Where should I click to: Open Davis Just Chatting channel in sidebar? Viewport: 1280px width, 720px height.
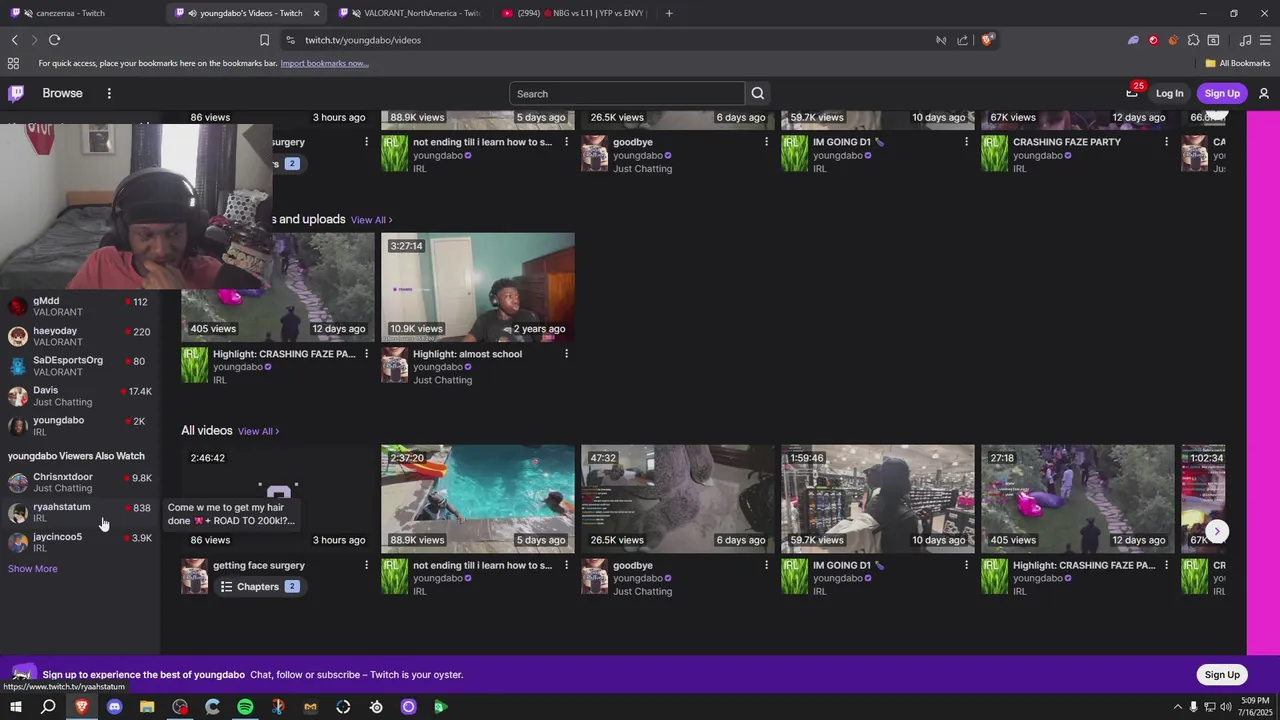click(80, 396)
